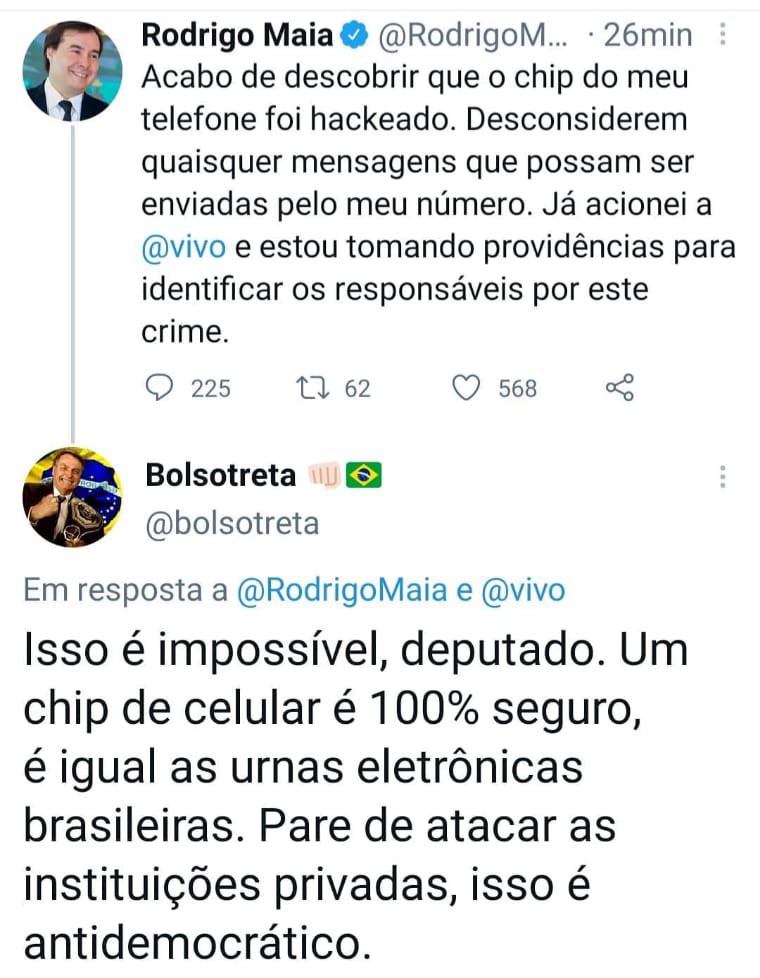Expand more options on Bolsotreta's reply
The width and height of the screenshot is (760, 978).
click(723, 477)
